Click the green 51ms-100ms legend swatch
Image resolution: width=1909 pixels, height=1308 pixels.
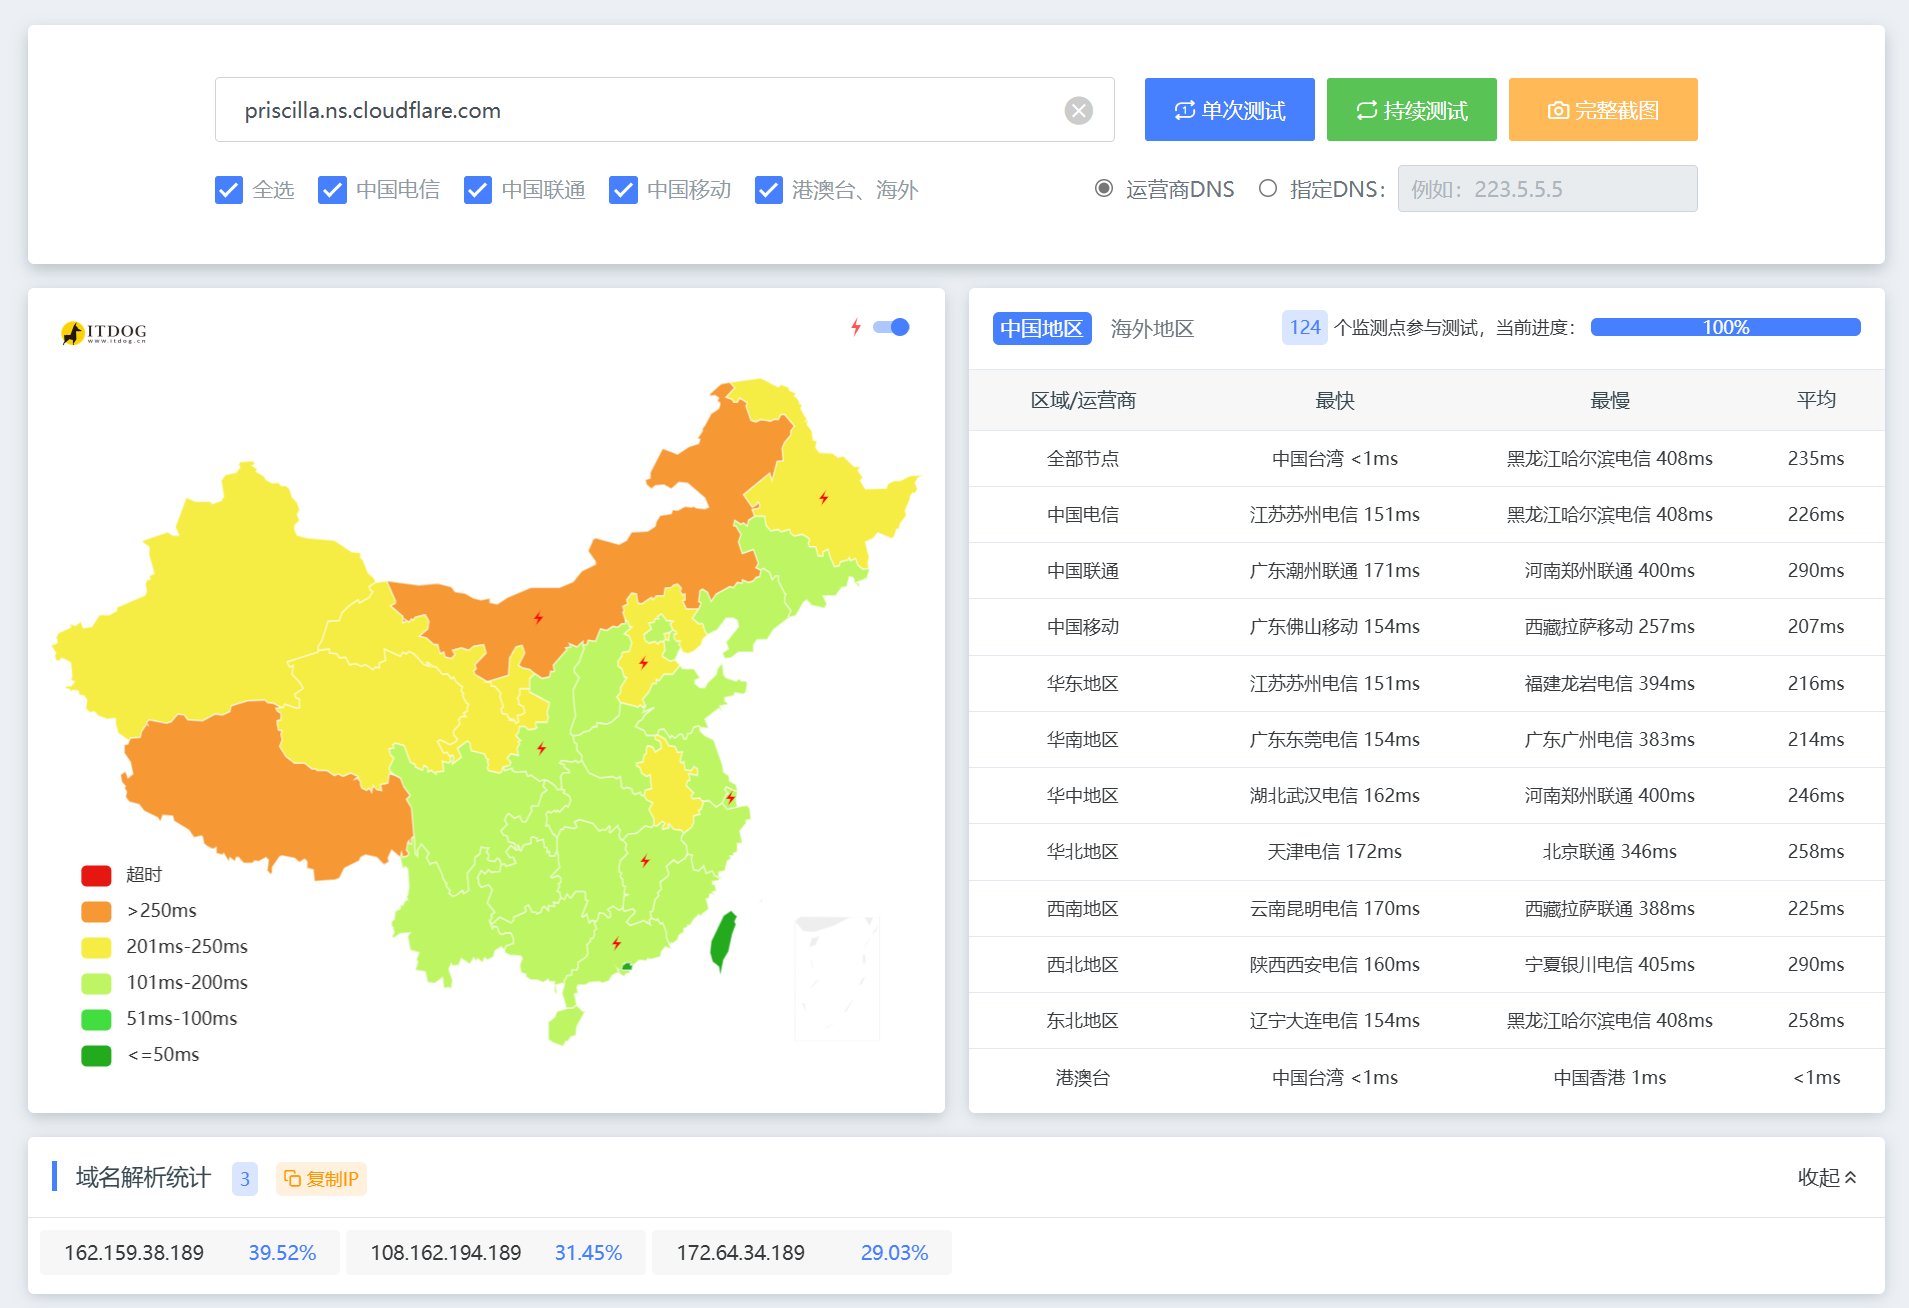coord(96,1019)
